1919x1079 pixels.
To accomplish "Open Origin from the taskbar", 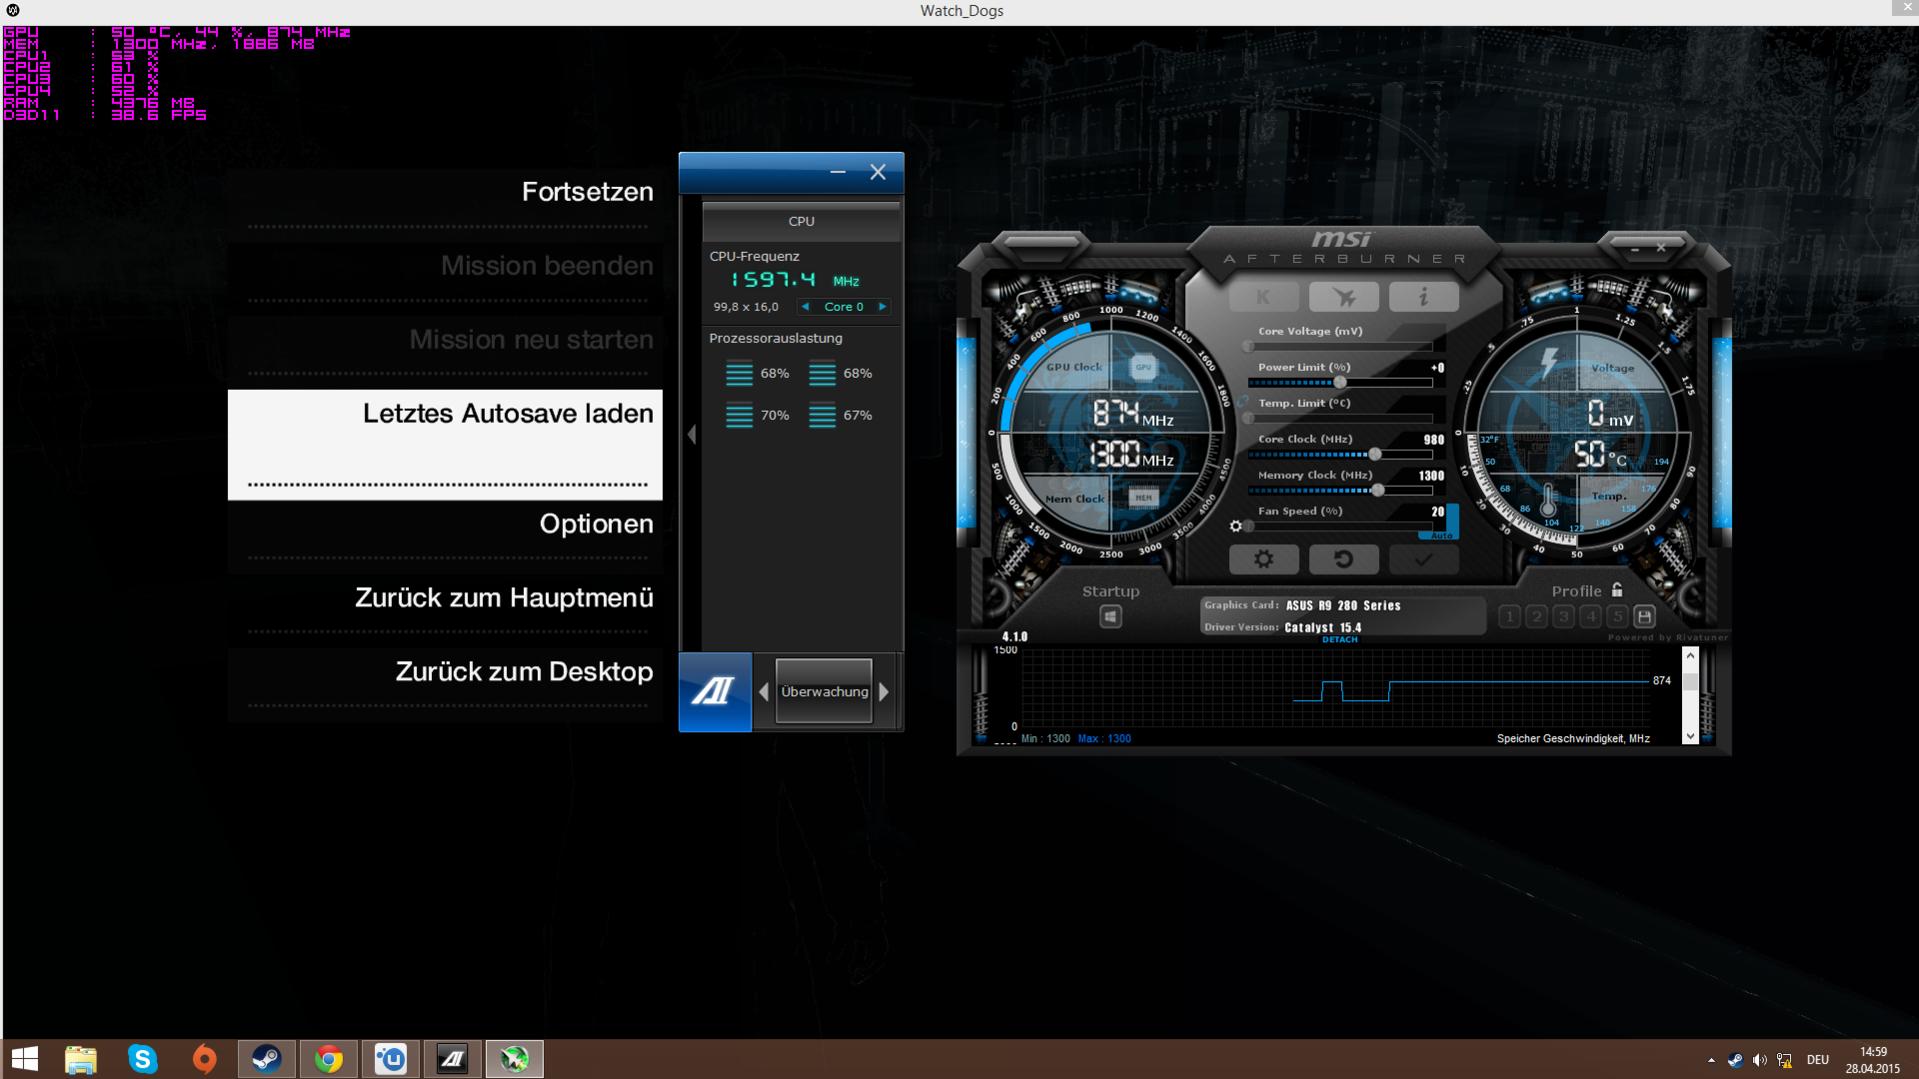I will (x=205, y=1059).
